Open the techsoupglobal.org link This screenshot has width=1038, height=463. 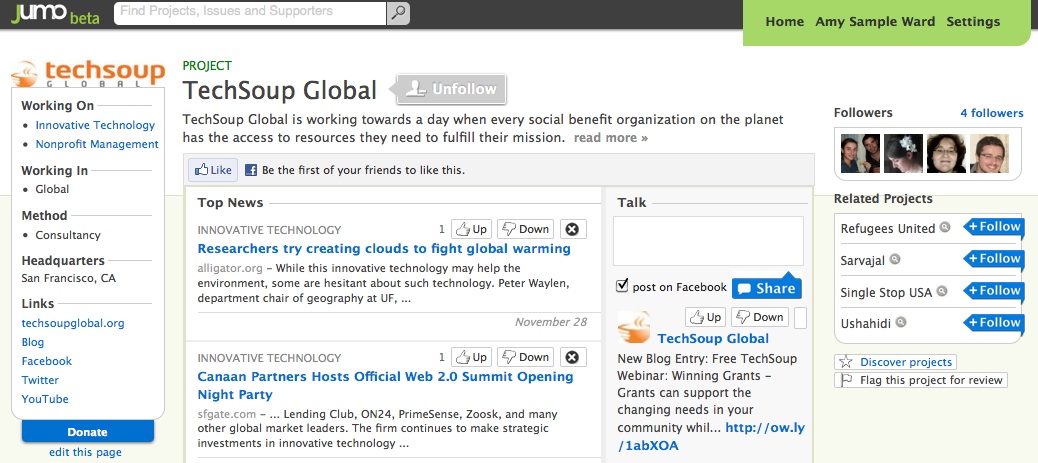point(73,323)
